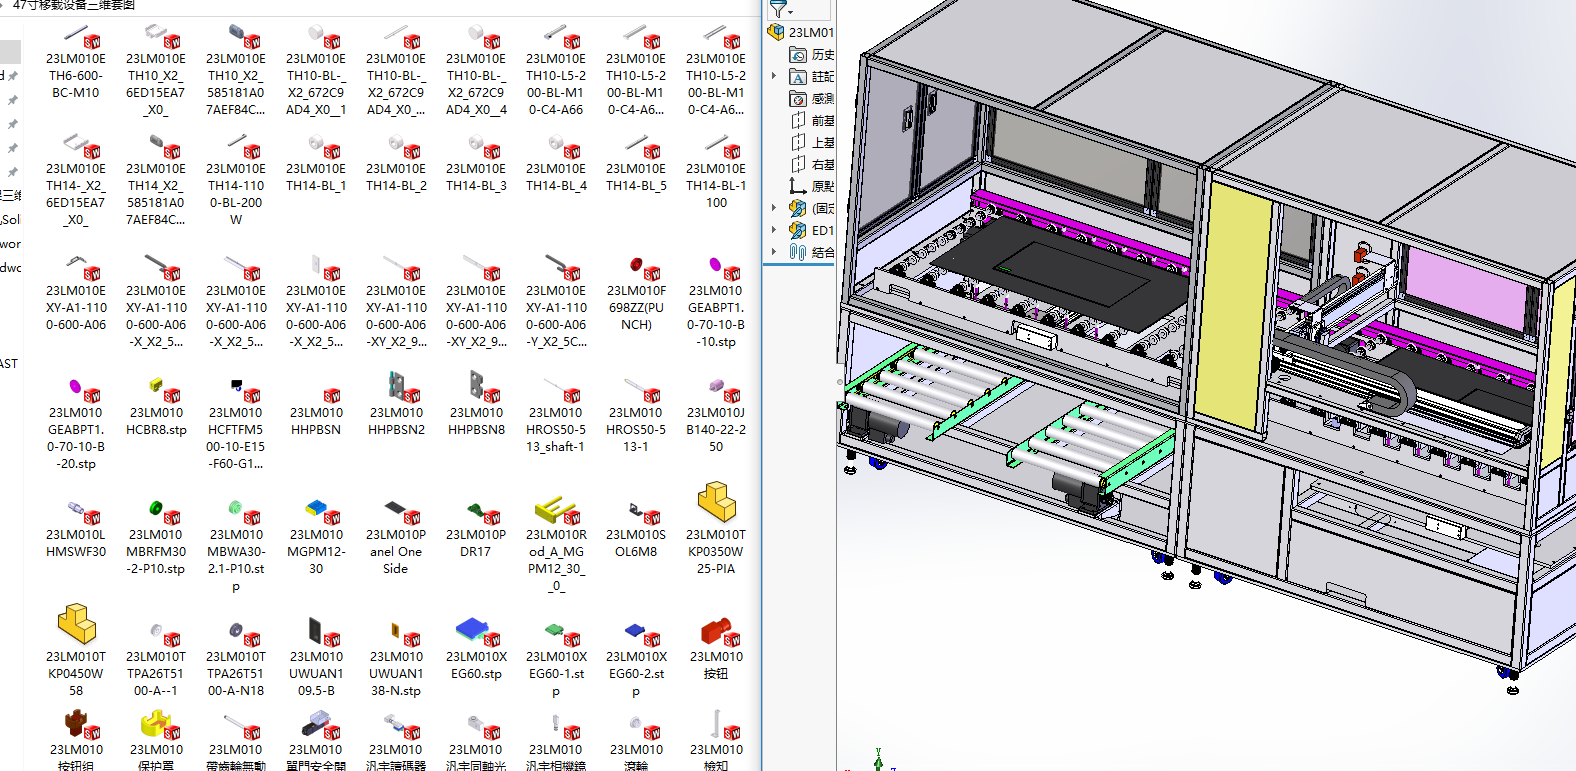
Task: Expand the Mates paperclip node
Action: click(x=774, y=252)
